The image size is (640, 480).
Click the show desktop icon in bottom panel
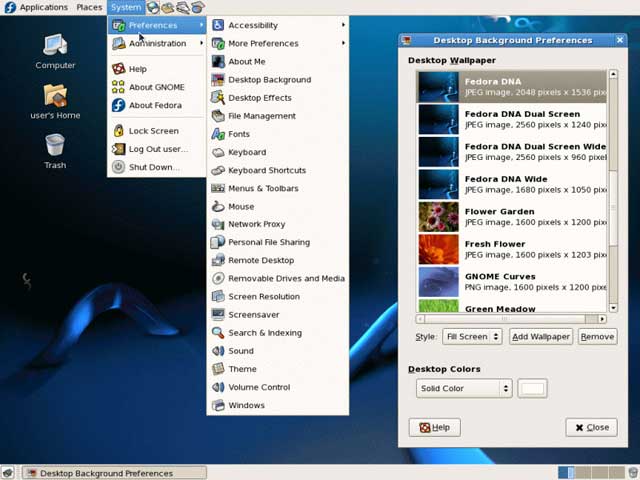tap(8, 473)
